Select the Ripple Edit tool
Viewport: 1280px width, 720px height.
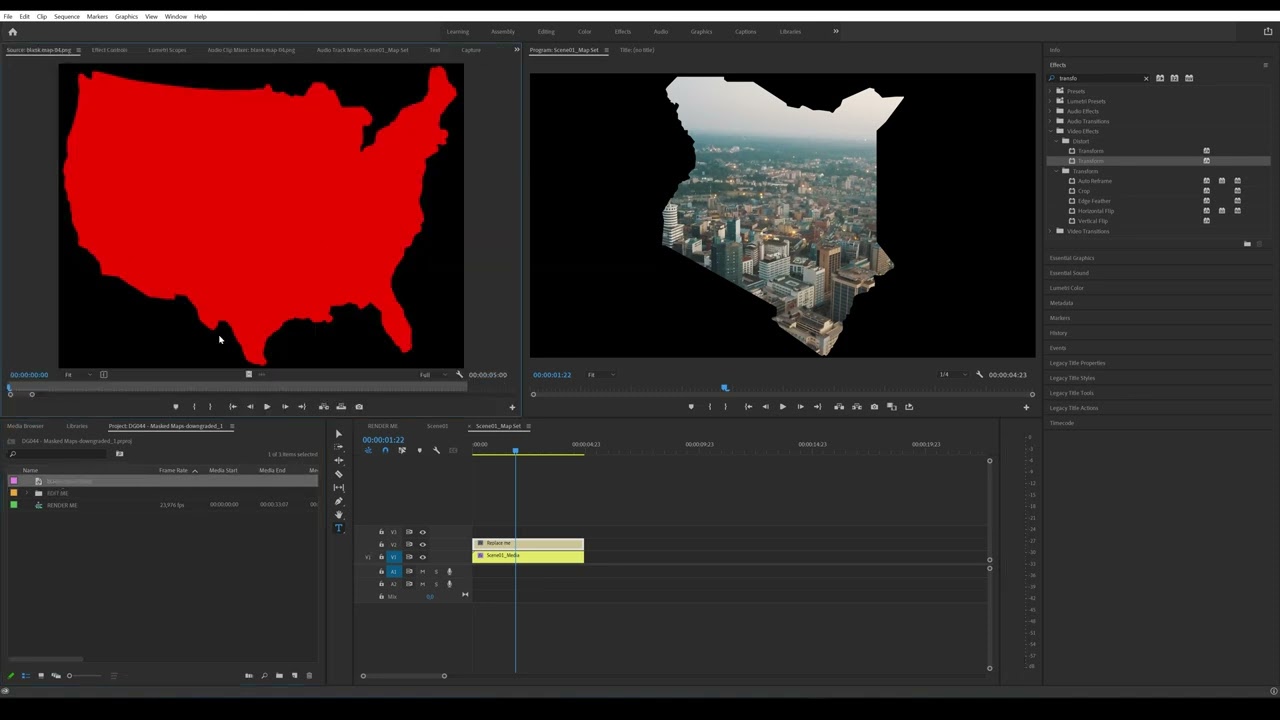(x=338, y=461)
